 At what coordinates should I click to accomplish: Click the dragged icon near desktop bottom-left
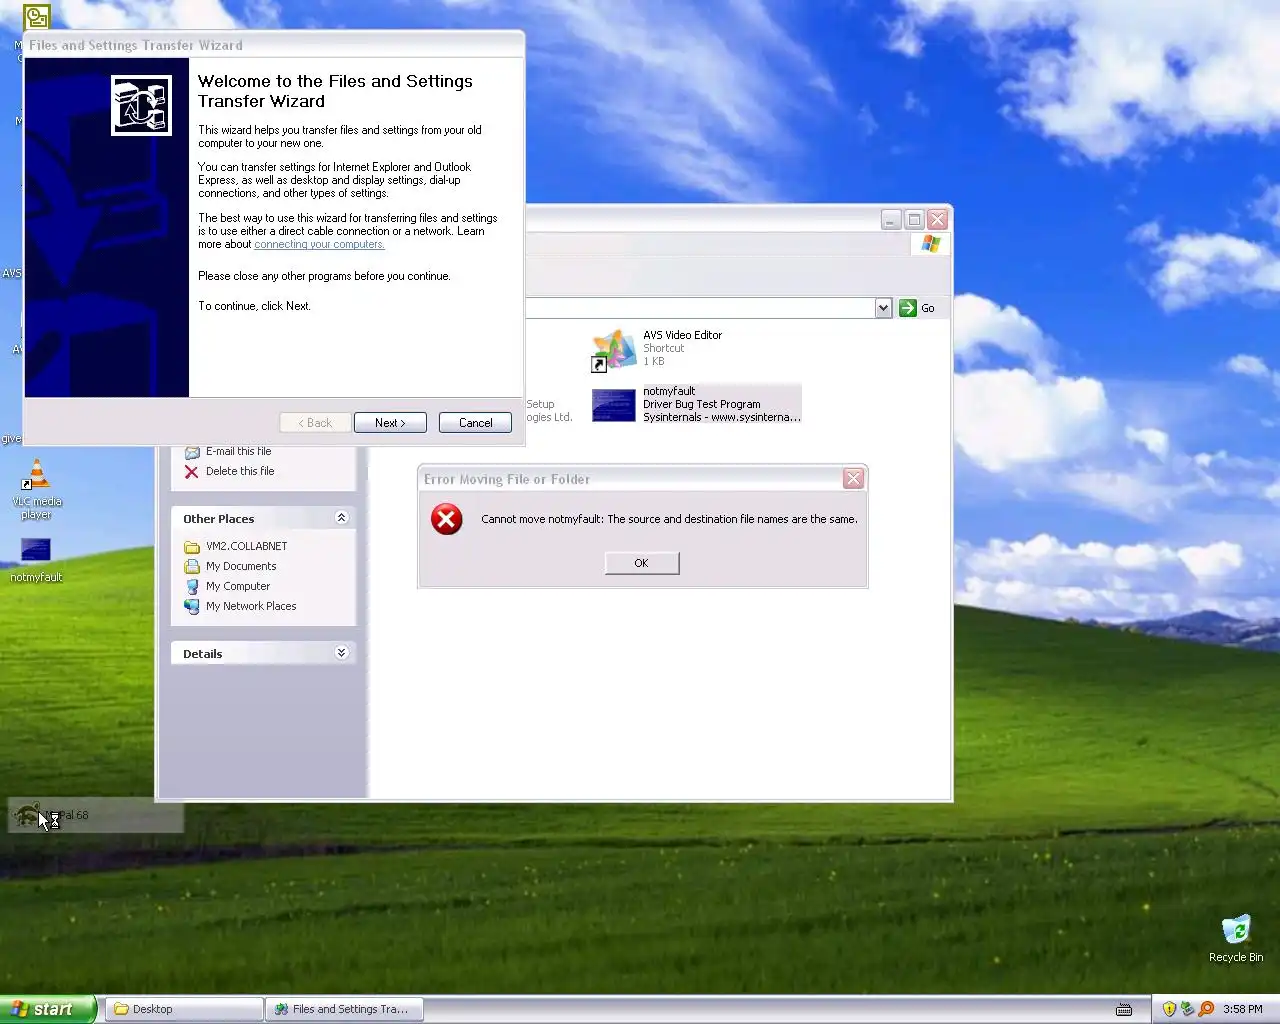[x=28, y=815]
